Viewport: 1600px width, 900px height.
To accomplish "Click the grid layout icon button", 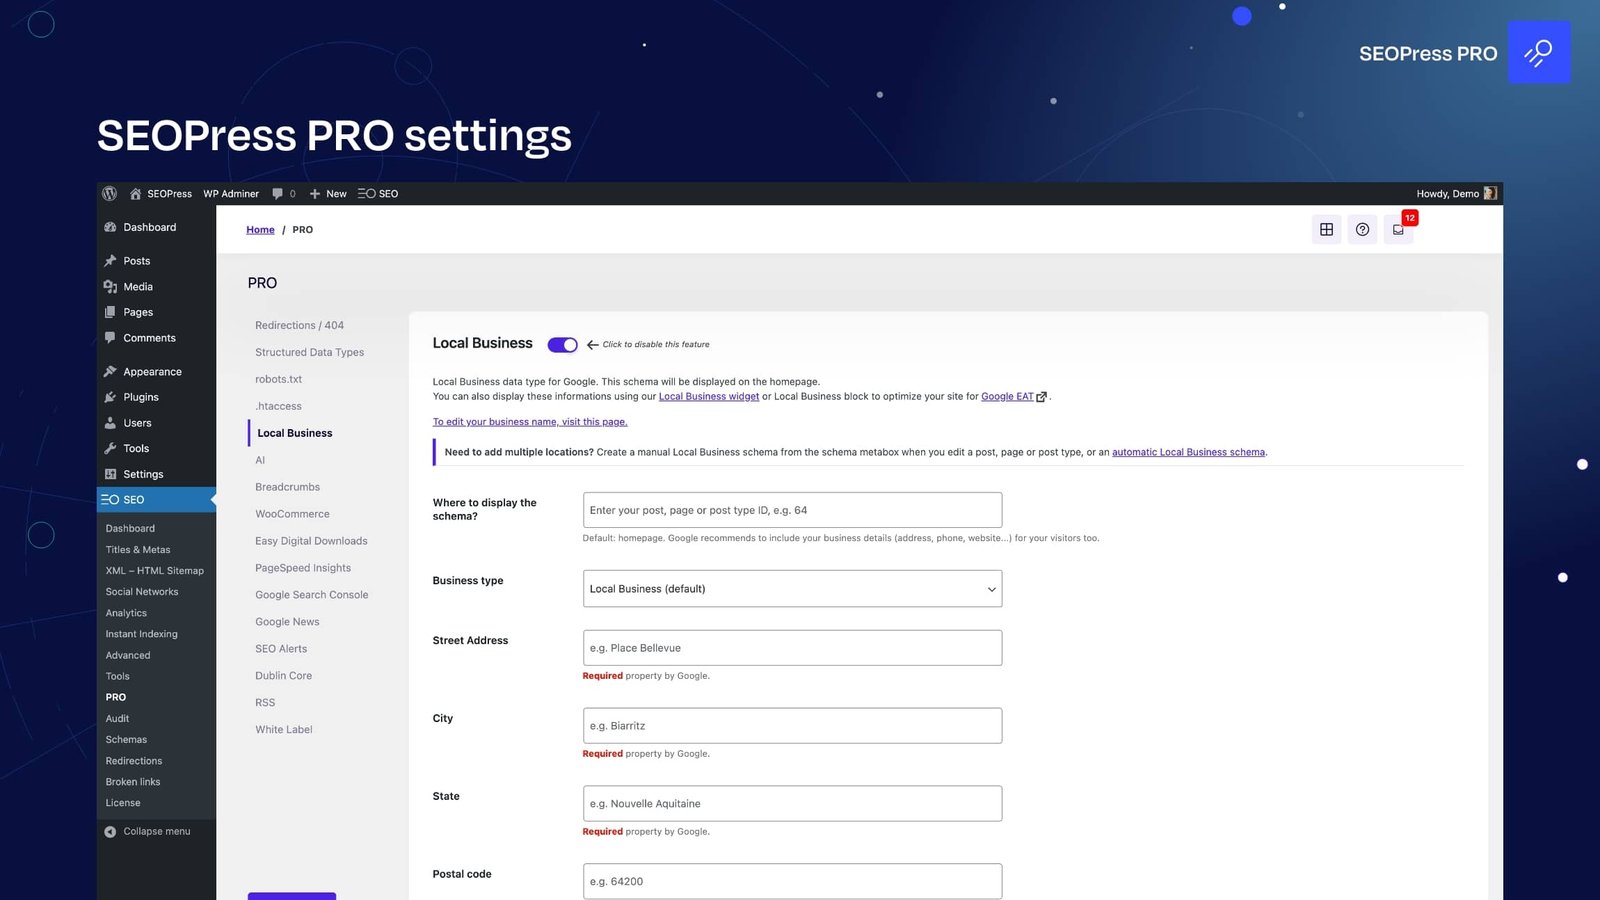I will point(1326,230).
